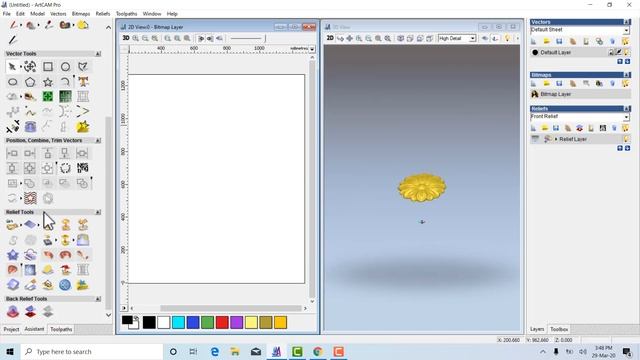Click the blue star relief tool

click(13, 255)
